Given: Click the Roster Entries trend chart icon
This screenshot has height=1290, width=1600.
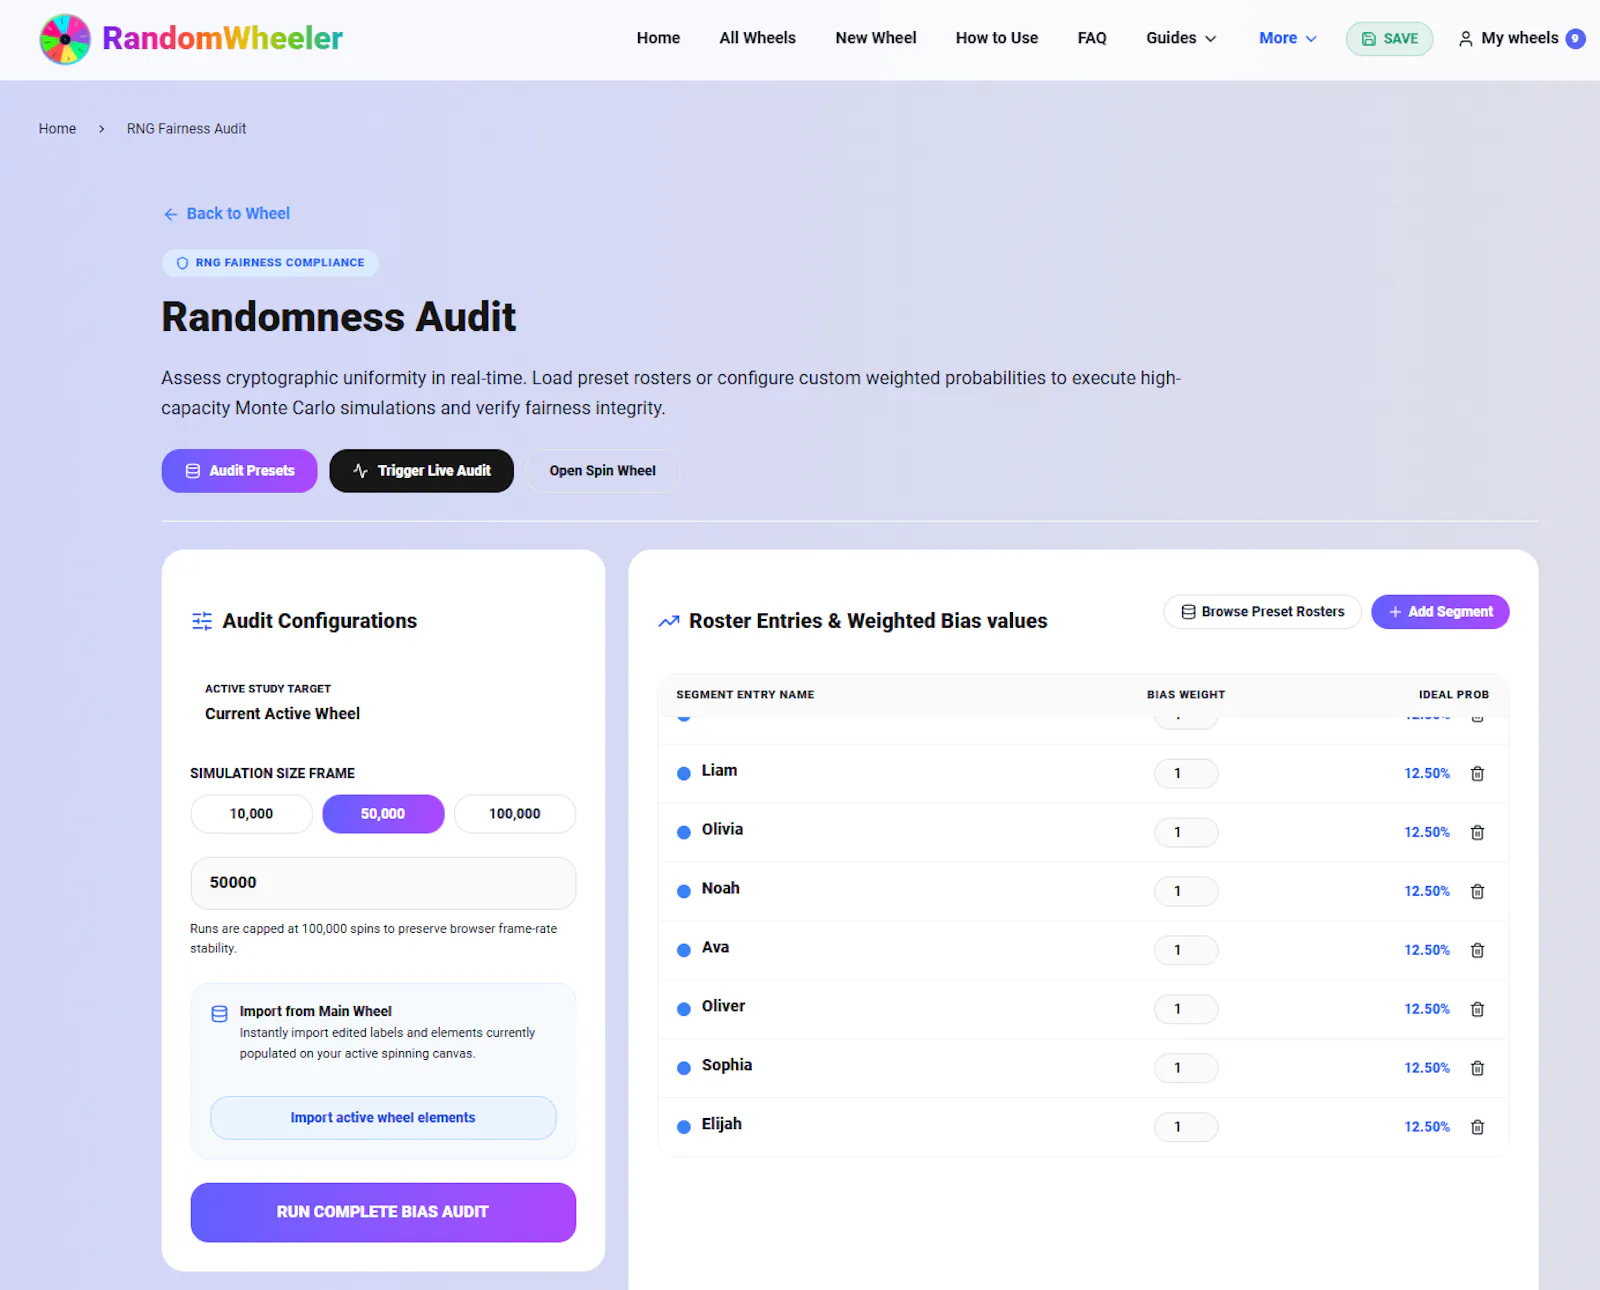Looking at the screenshot, I should pyautogui.click(x=669, y=621).
